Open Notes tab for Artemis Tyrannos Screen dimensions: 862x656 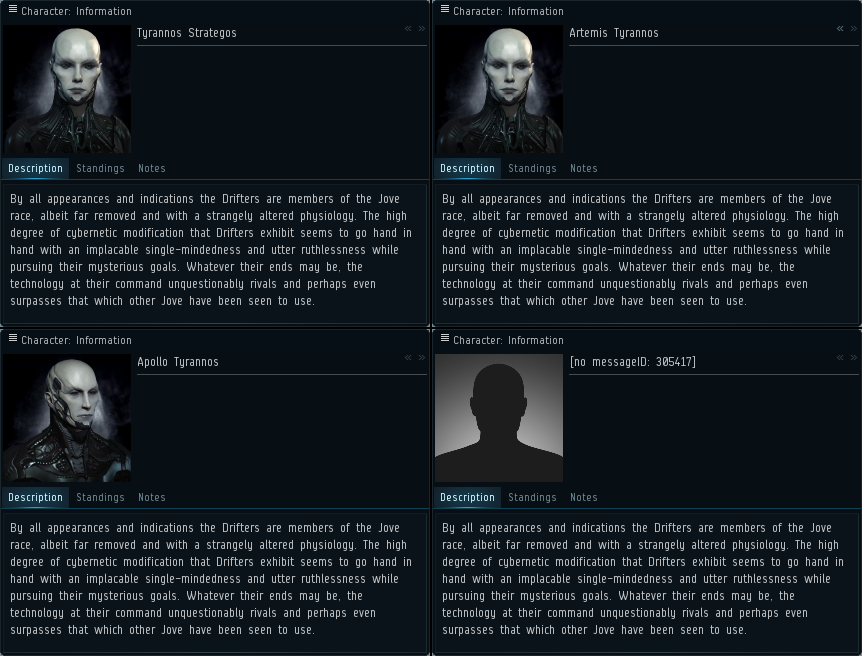[x=584, y=168]
